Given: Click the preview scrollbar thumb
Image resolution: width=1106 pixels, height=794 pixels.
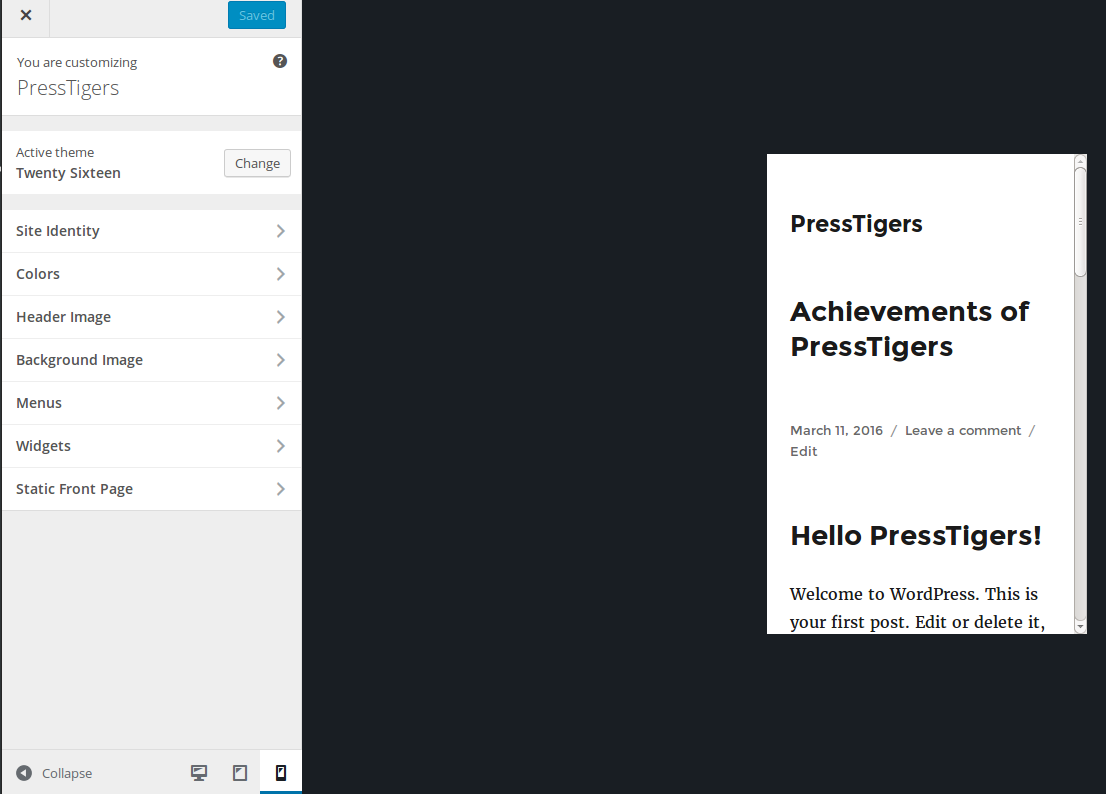Looking at the screenshot, I should click(x=1080, y=222).
